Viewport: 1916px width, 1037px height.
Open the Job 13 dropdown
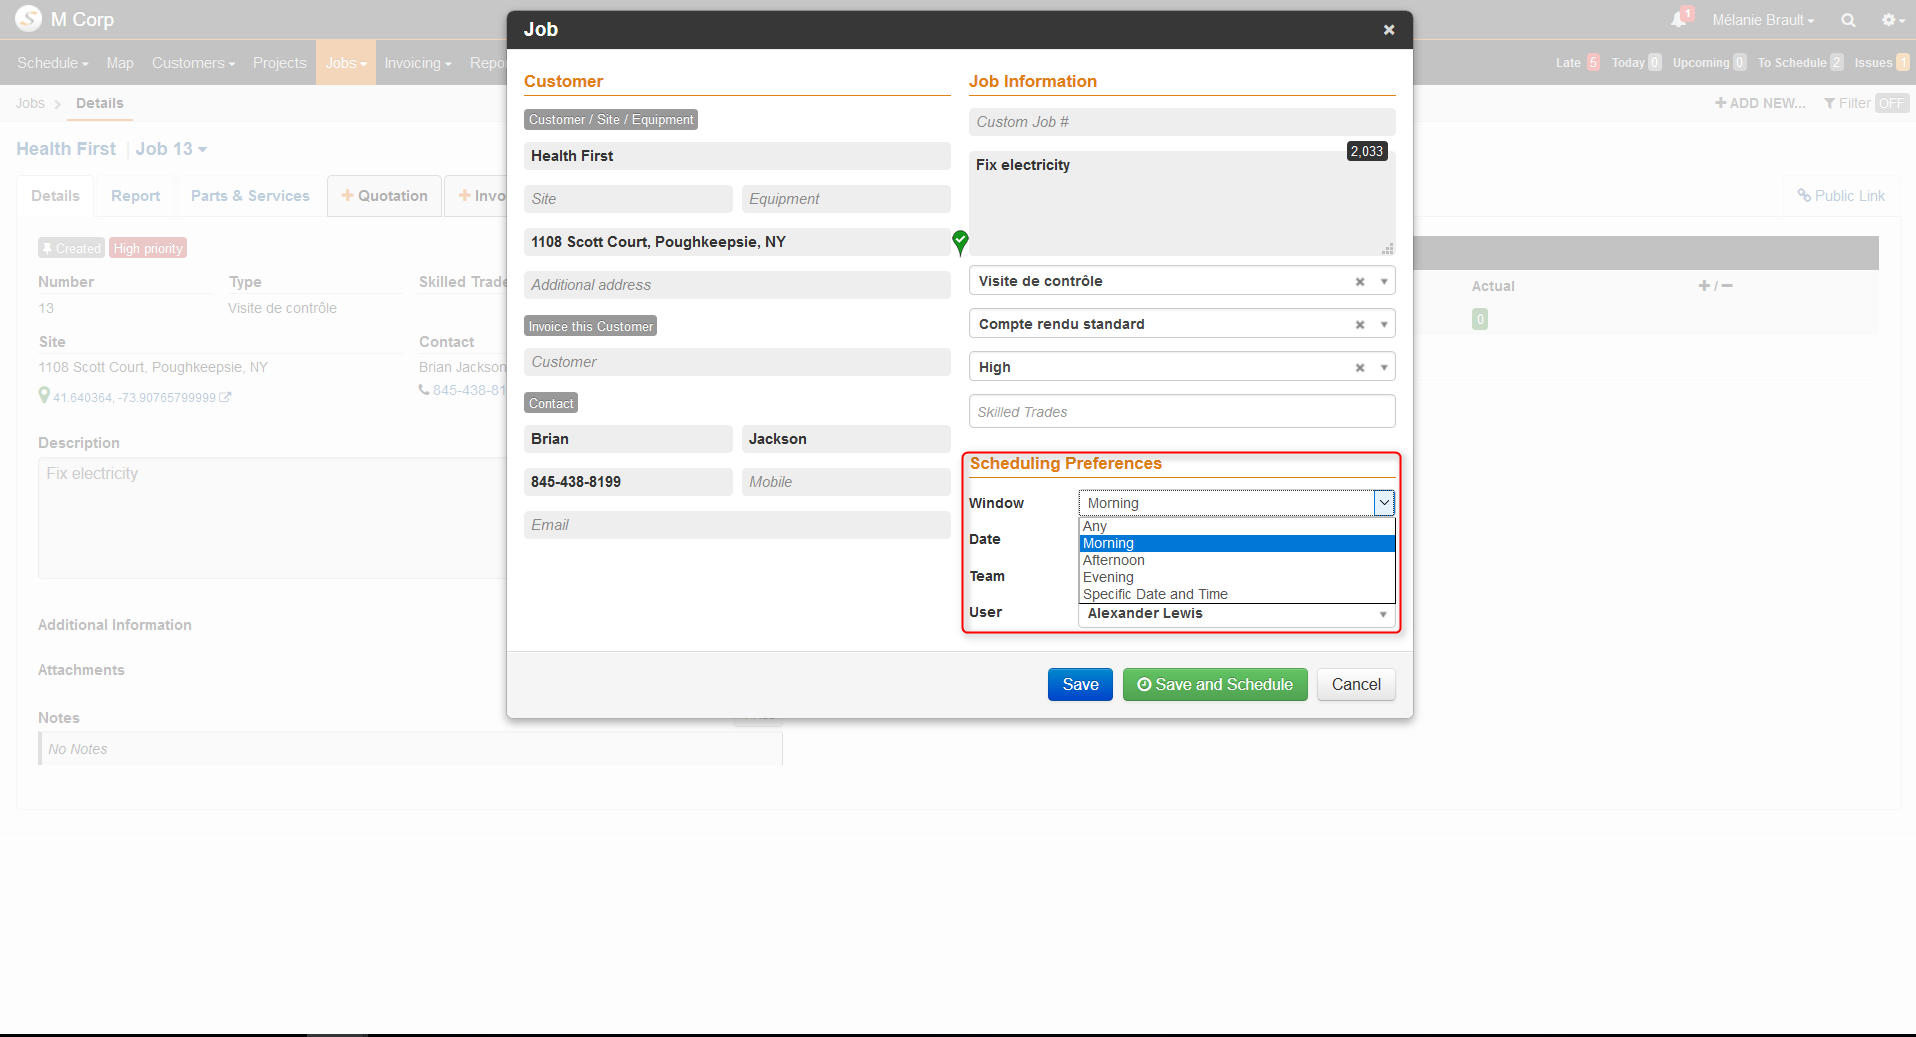(x=171, y=149)
